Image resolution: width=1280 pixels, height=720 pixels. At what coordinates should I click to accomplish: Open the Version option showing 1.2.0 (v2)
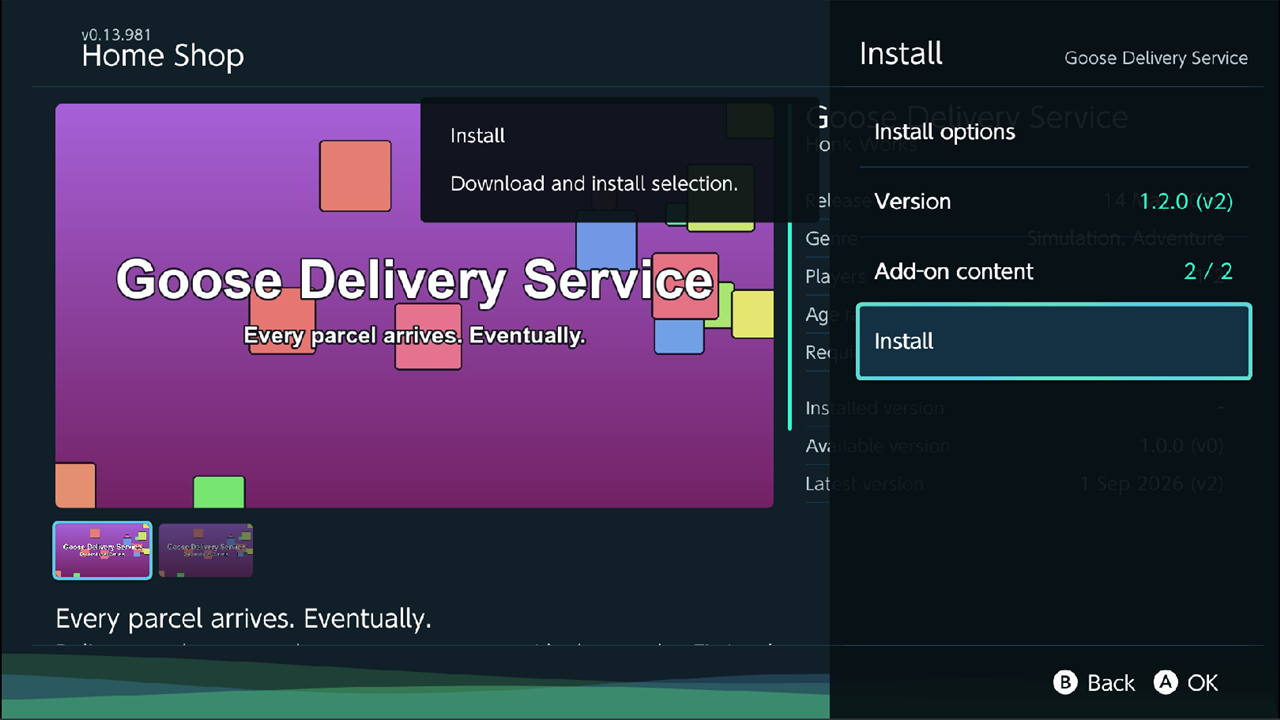(1054, 201)
